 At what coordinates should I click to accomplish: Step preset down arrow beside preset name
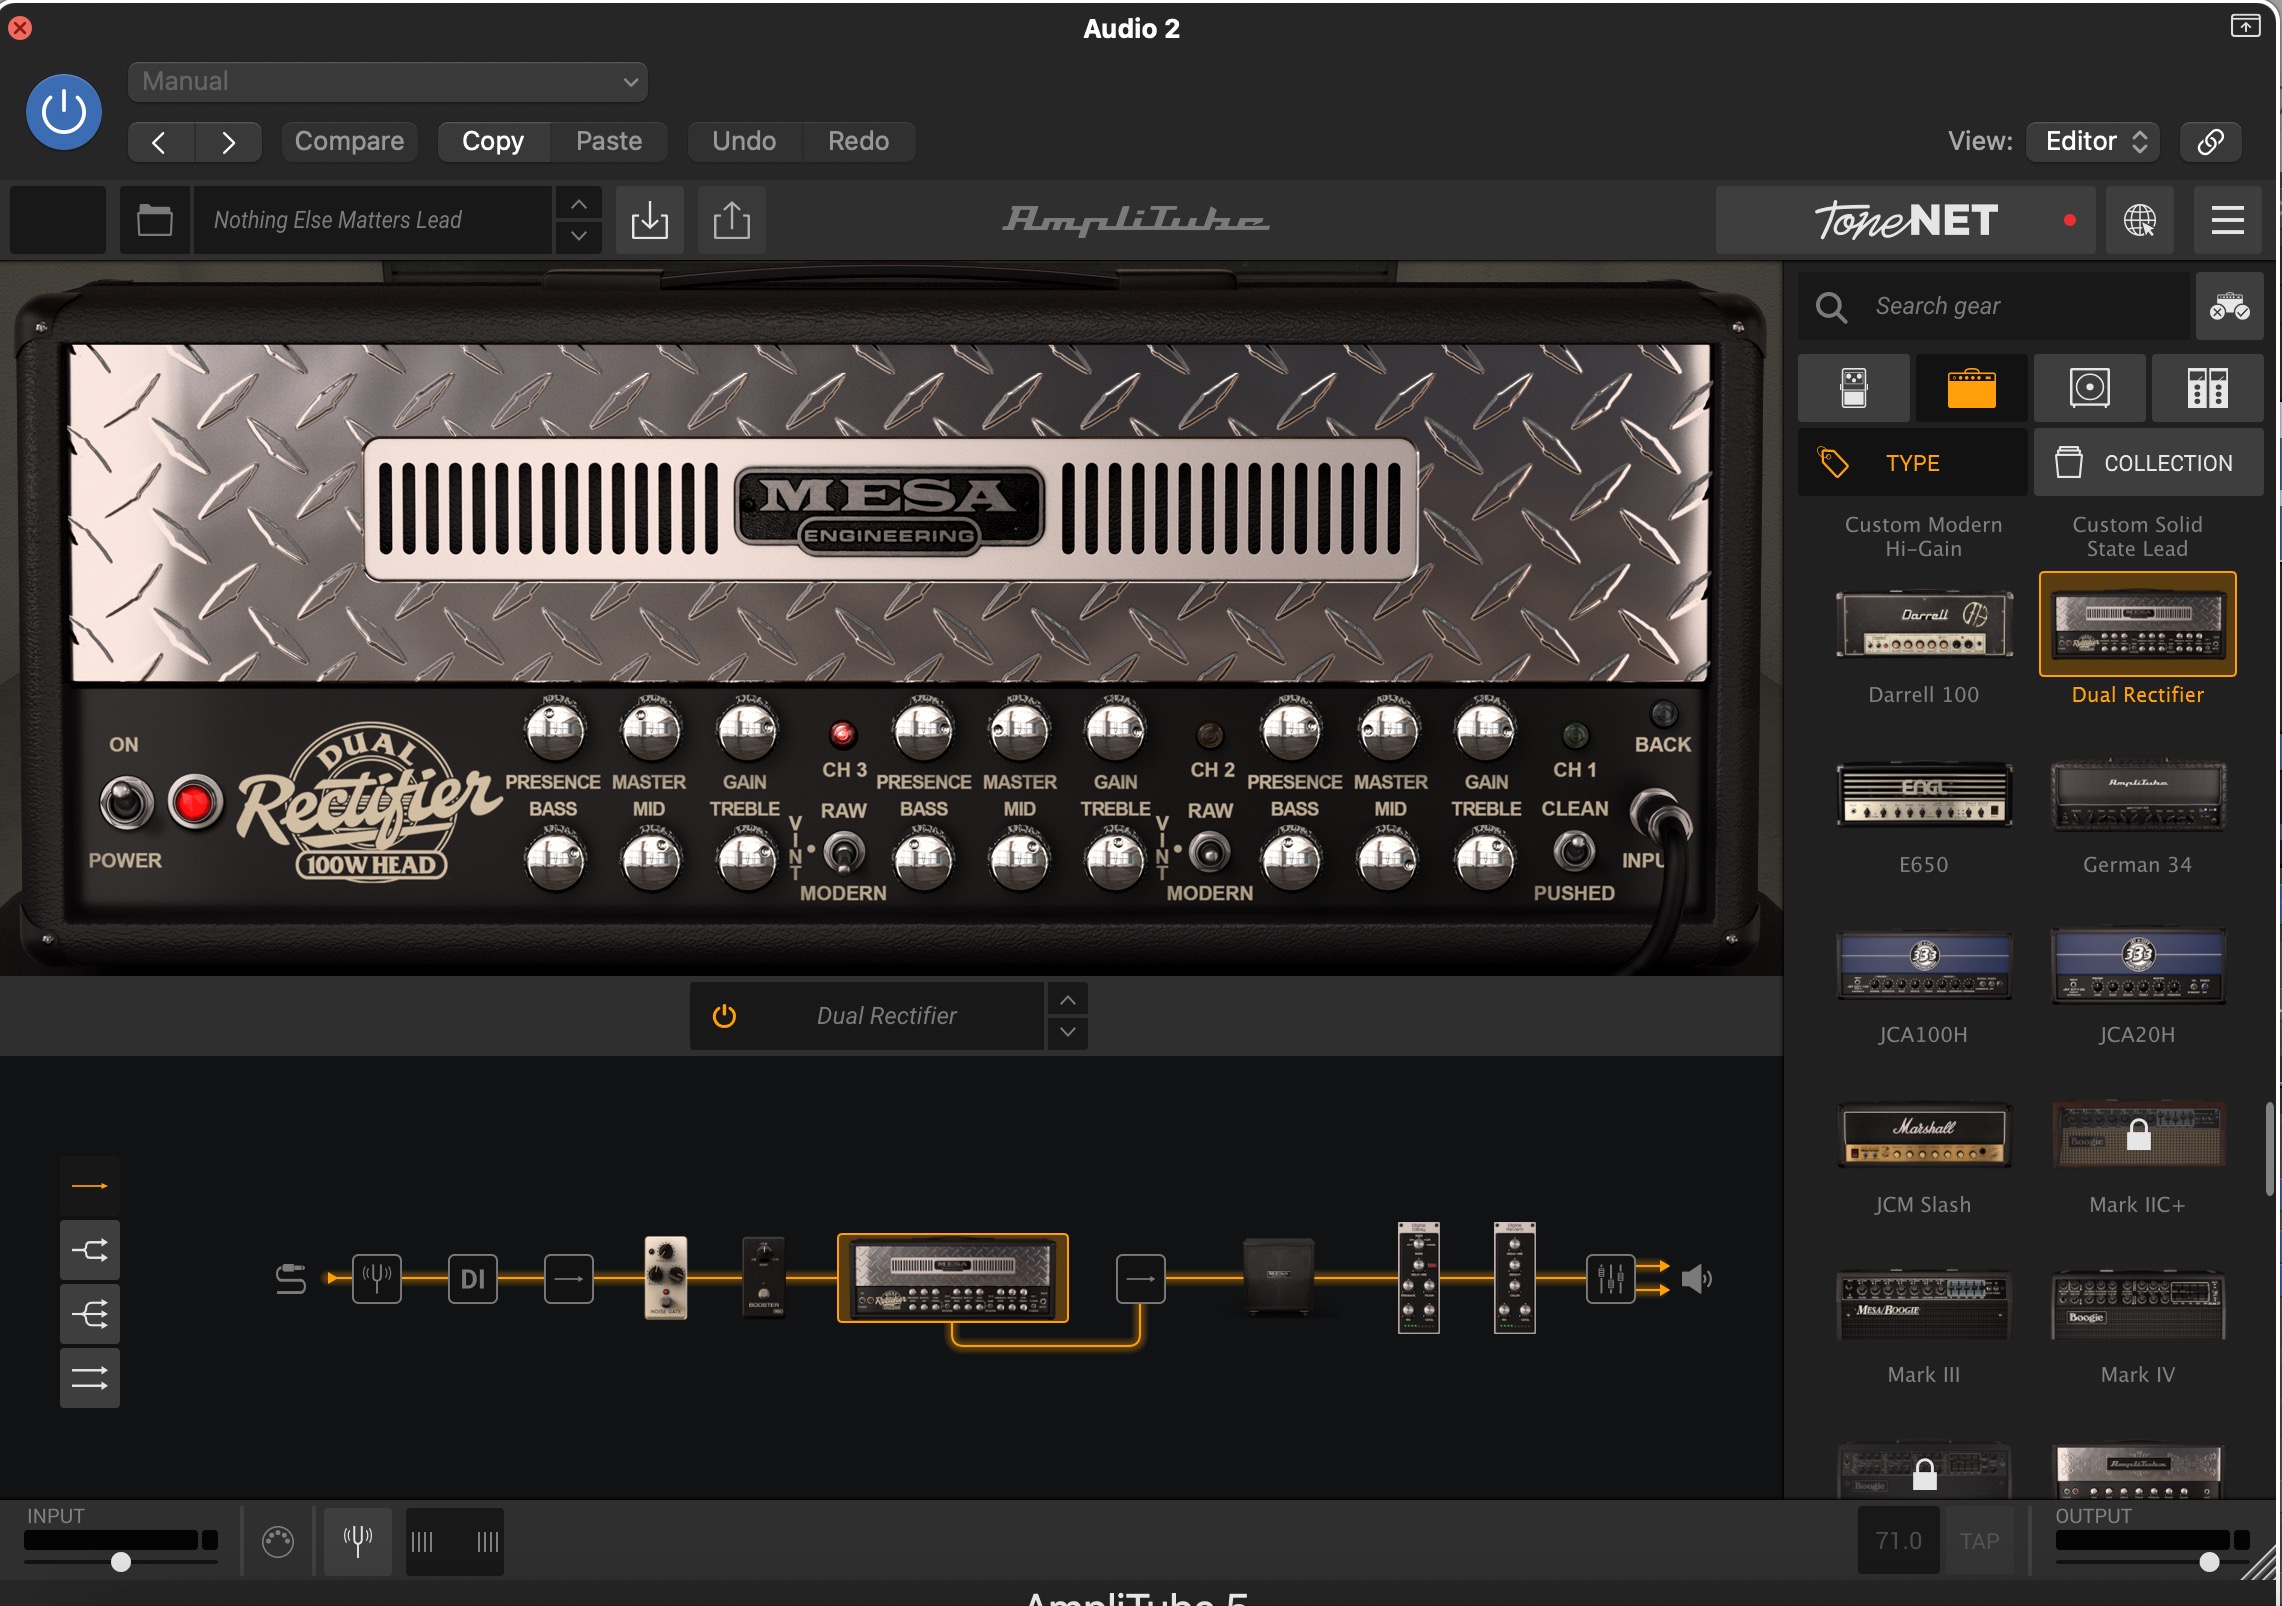578,236
